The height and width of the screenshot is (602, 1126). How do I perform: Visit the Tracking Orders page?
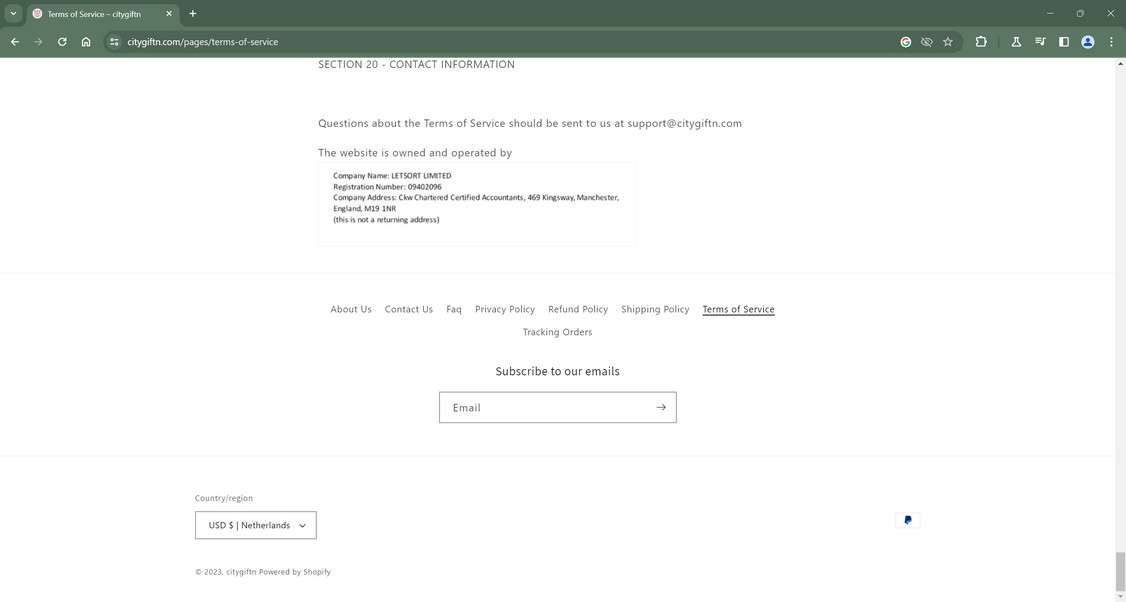click(557, 331)
